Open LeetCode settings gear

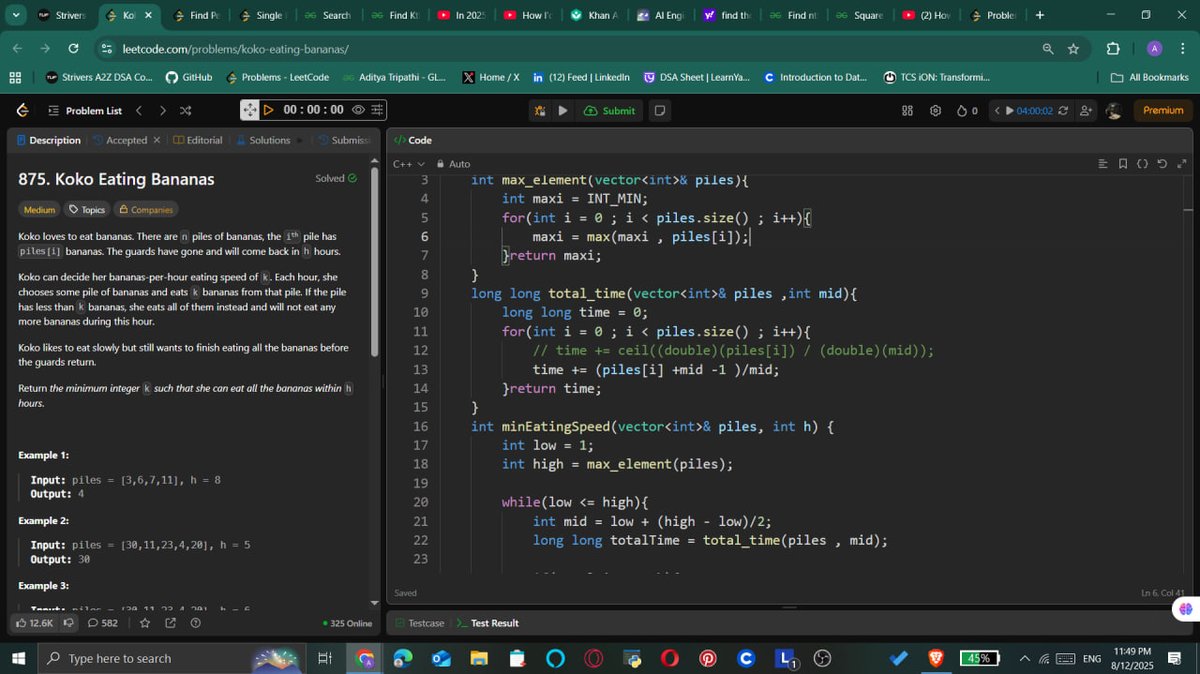coord(936,111)
